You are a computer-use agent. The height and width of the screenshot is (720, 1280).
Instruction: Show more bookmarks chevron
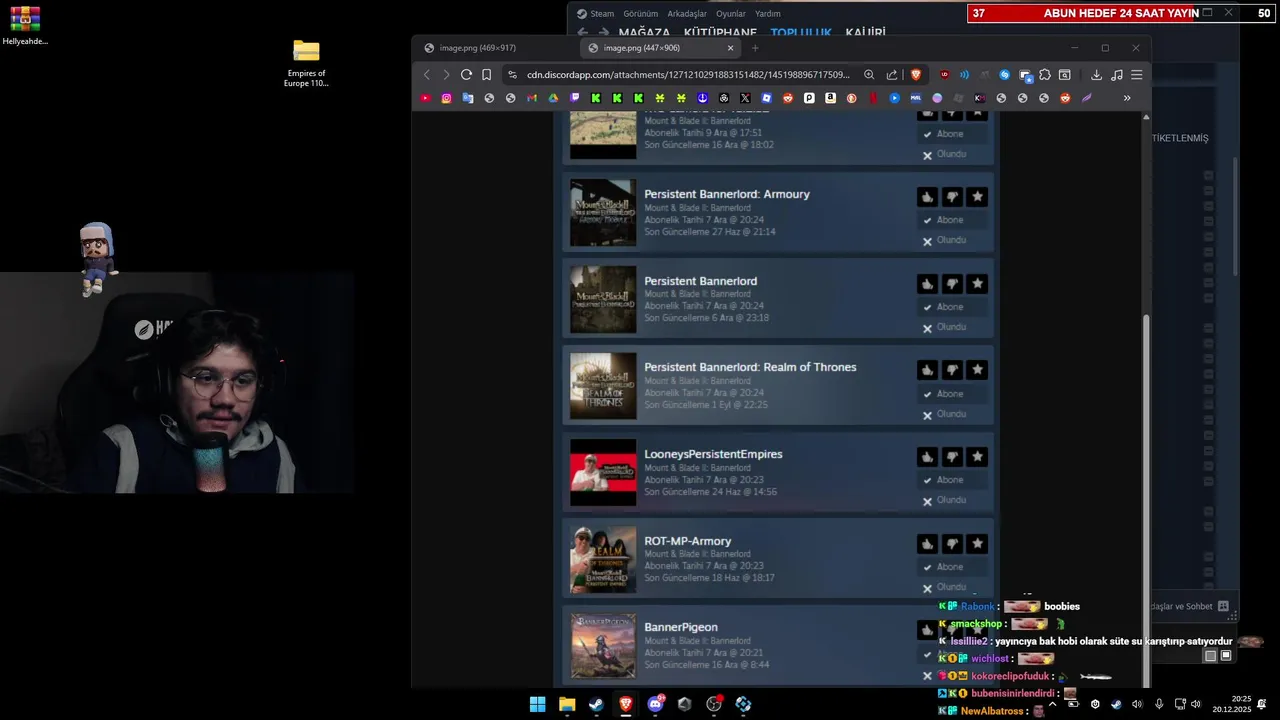coord(1127,98)
